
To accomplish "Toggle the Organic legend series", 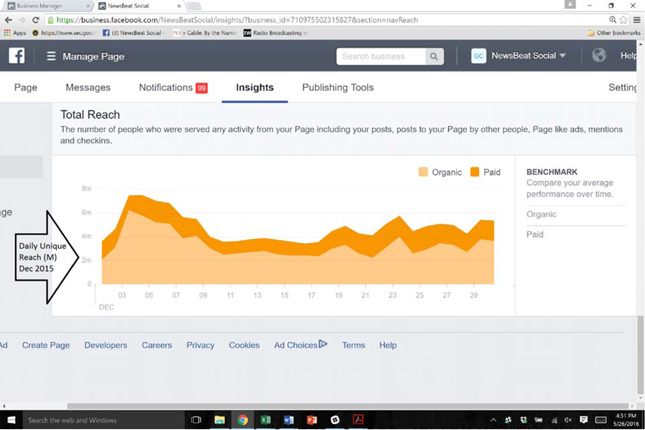I will 440,172.
